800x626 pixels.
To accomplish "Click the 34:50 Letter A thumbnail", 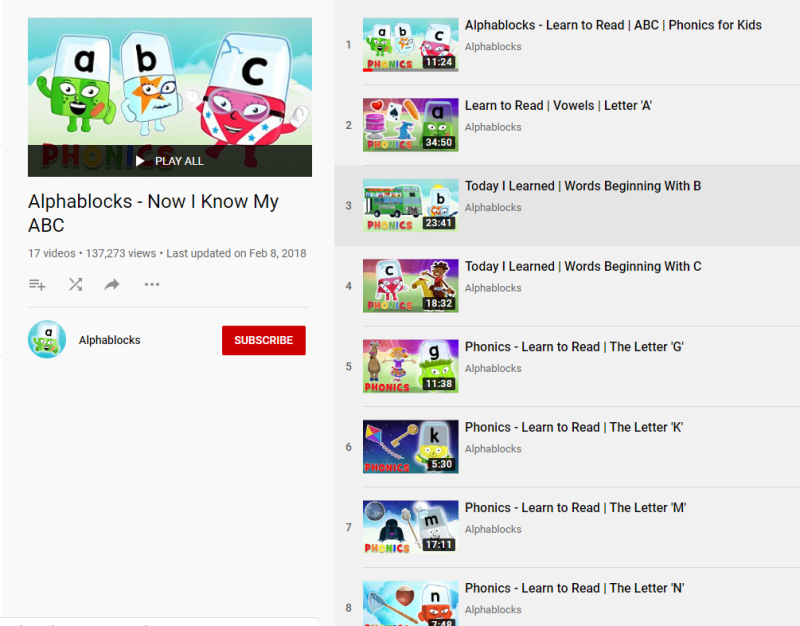I will tap(411, 125).
